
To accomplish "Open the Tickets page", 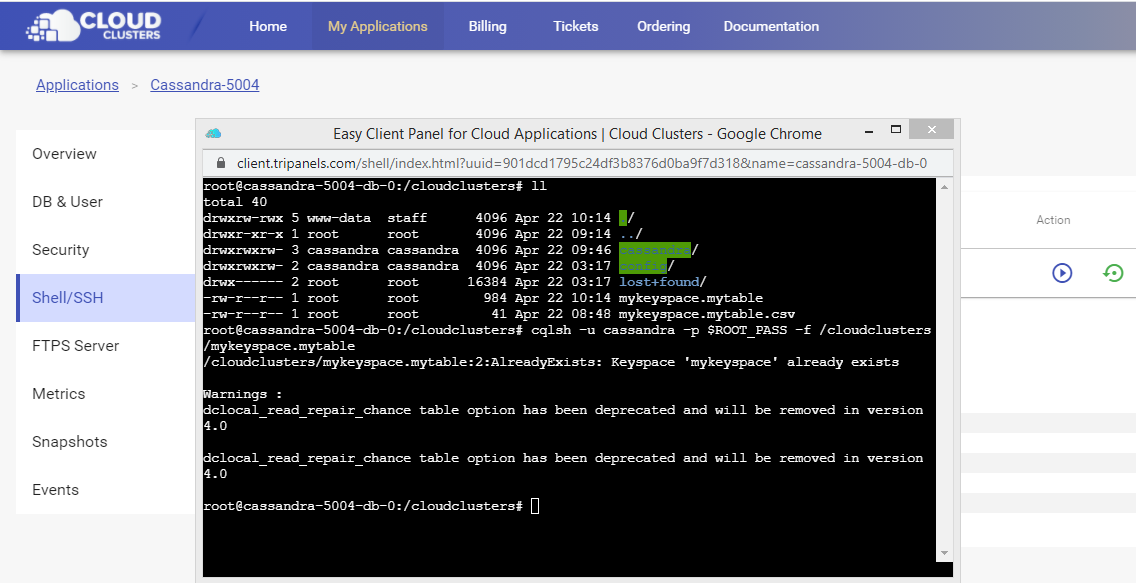I will click(576, 26).
